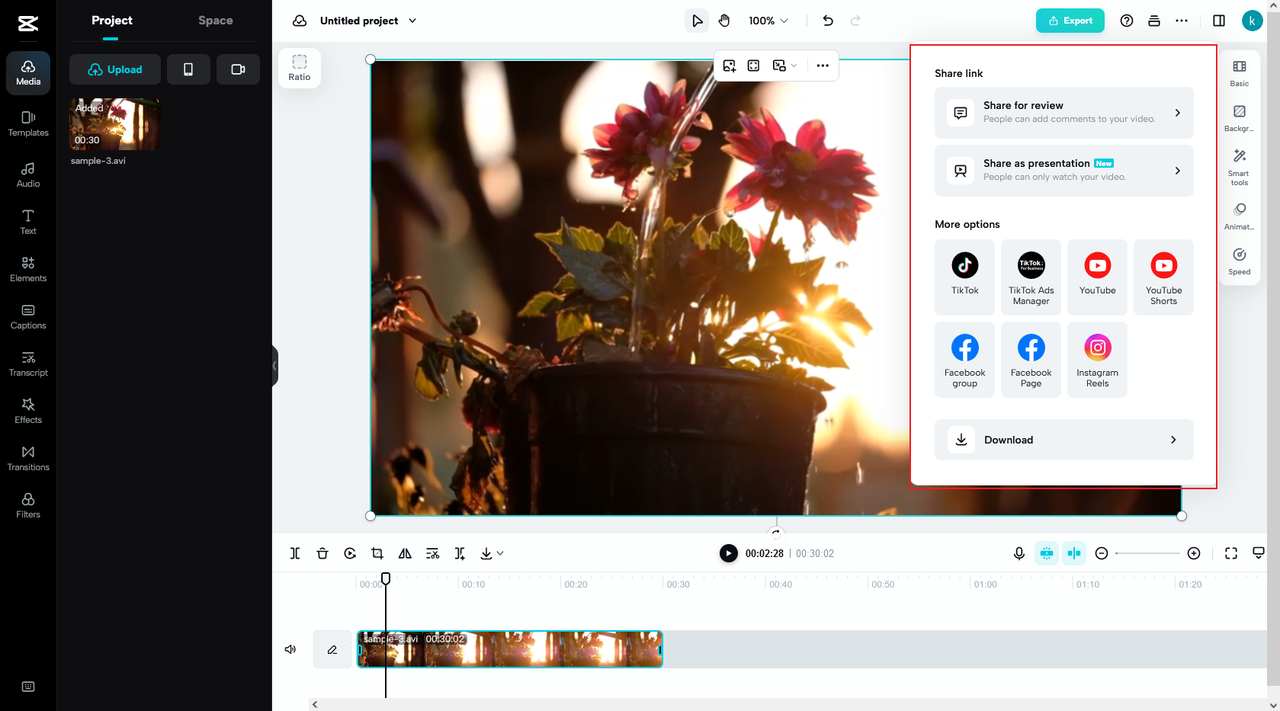Viewport: 1280px width, 711px height.
Task: Toggle the side panel layout icon
Action: point(1219,21)
